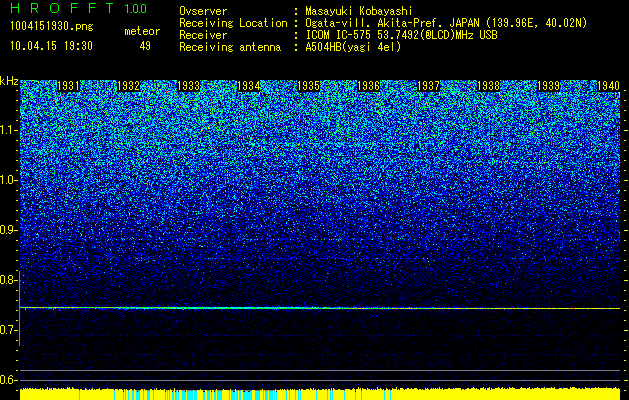Click the Receiving antenna field label
The width and height of the screenshot is (629, 400).
coord(230,47)
